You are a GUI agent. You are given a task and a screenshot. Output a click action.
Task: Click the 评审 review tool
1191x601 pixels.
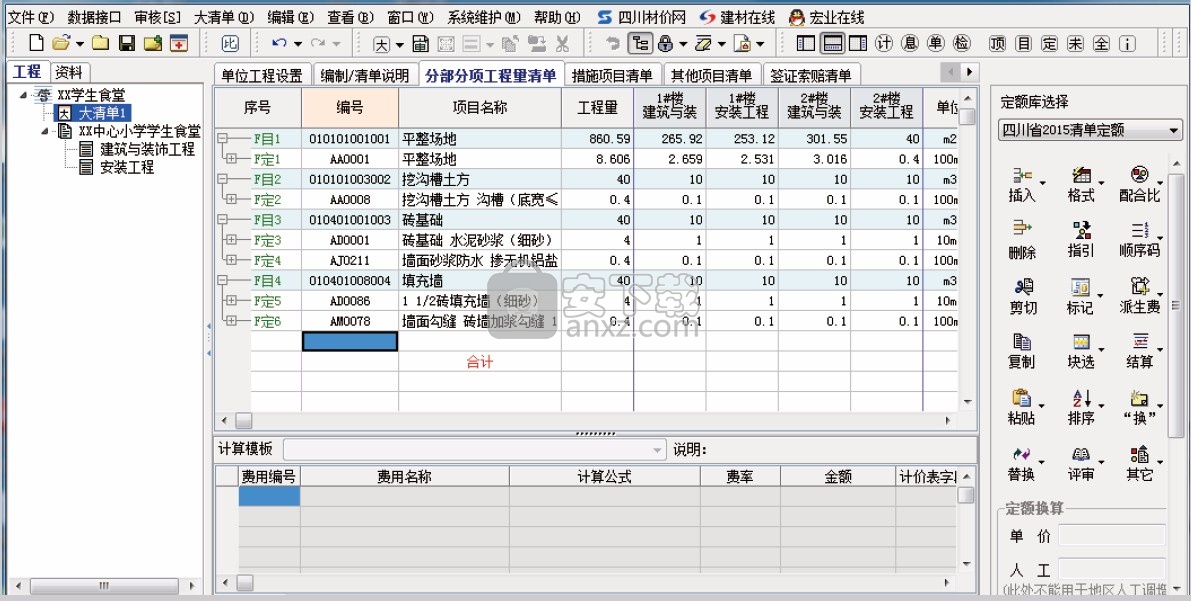coord(1081,464)
